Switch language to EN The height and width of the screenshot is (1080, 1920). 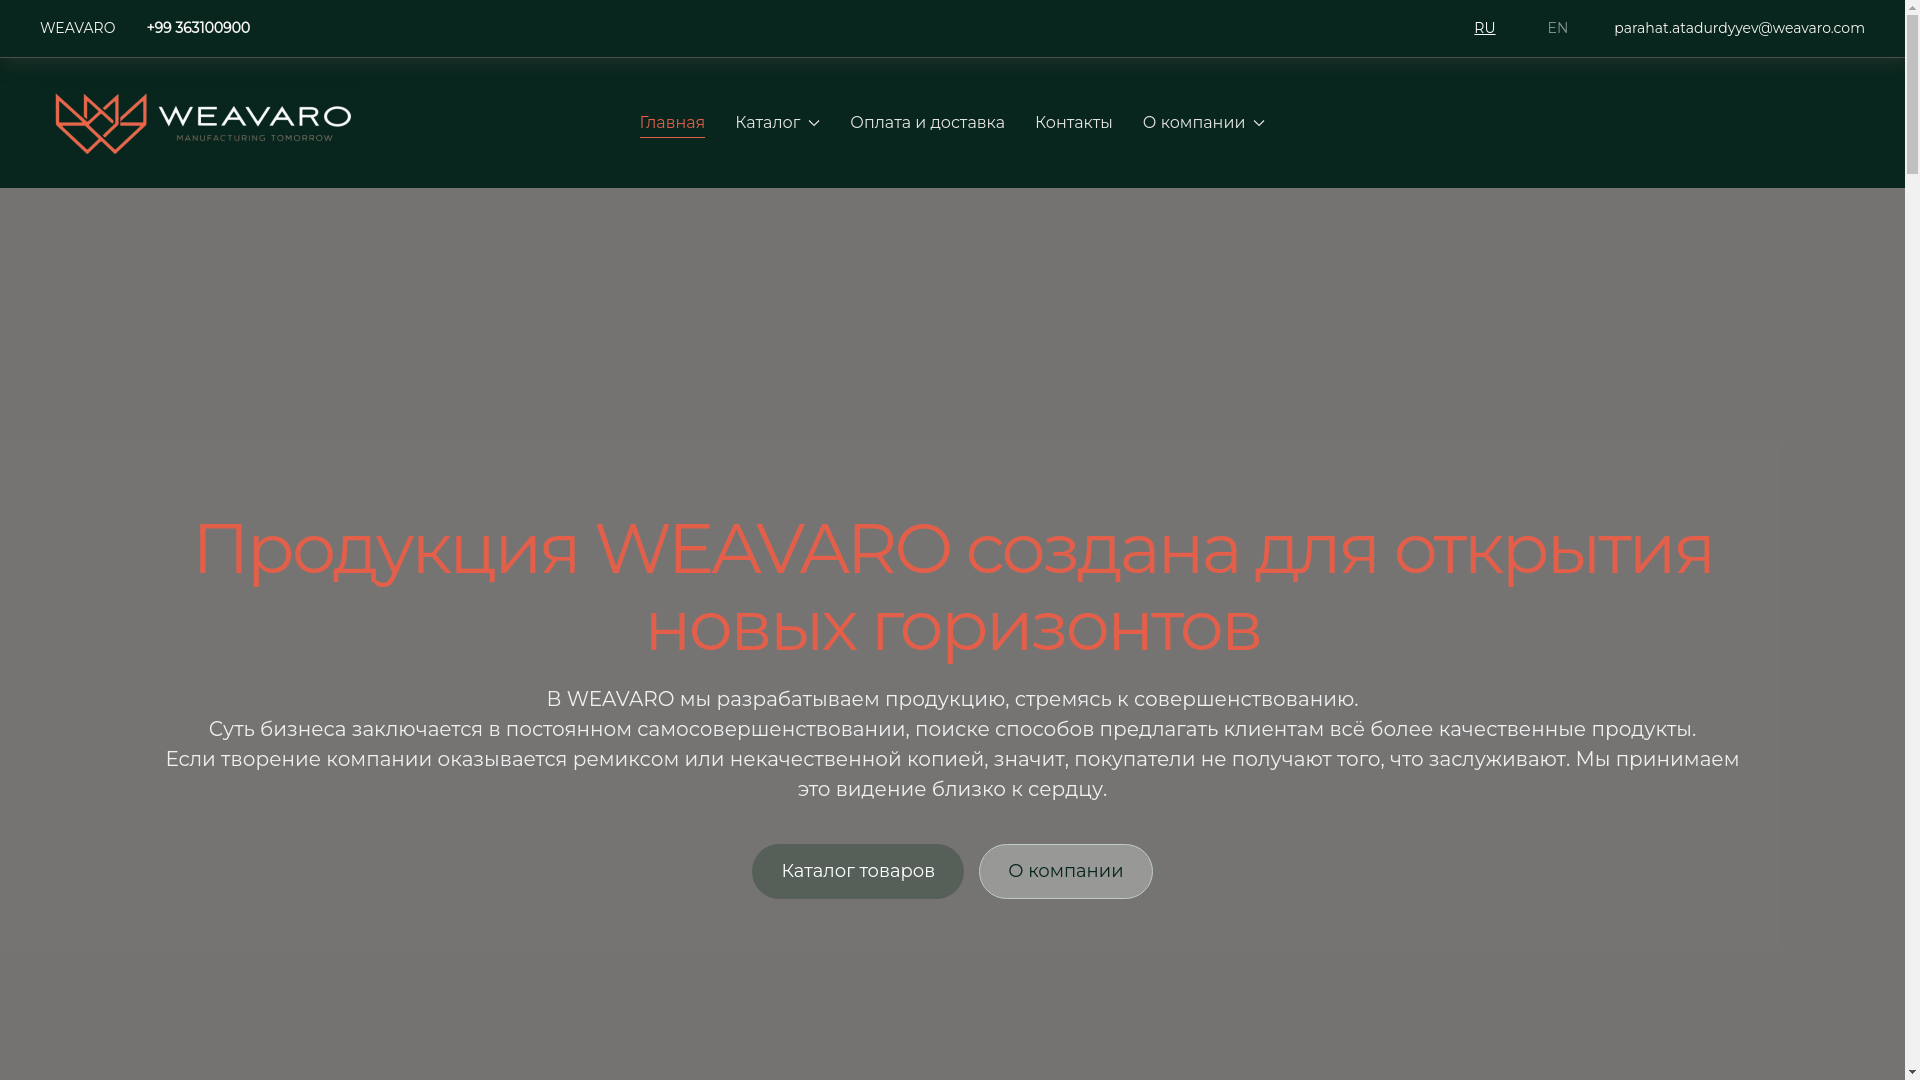coord(1557,28)
